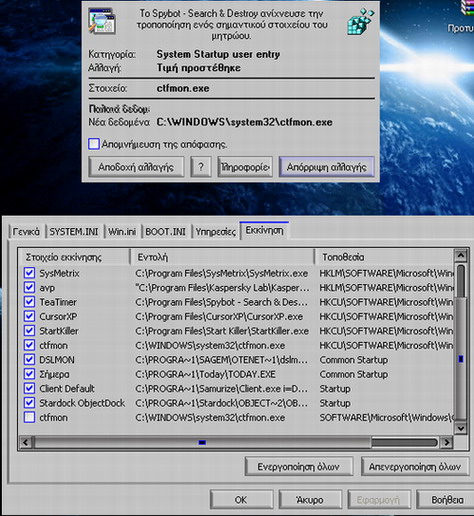474x516 pixels.
Task: Open the SYSTEM.INI tab
Action: click(74, 232)
